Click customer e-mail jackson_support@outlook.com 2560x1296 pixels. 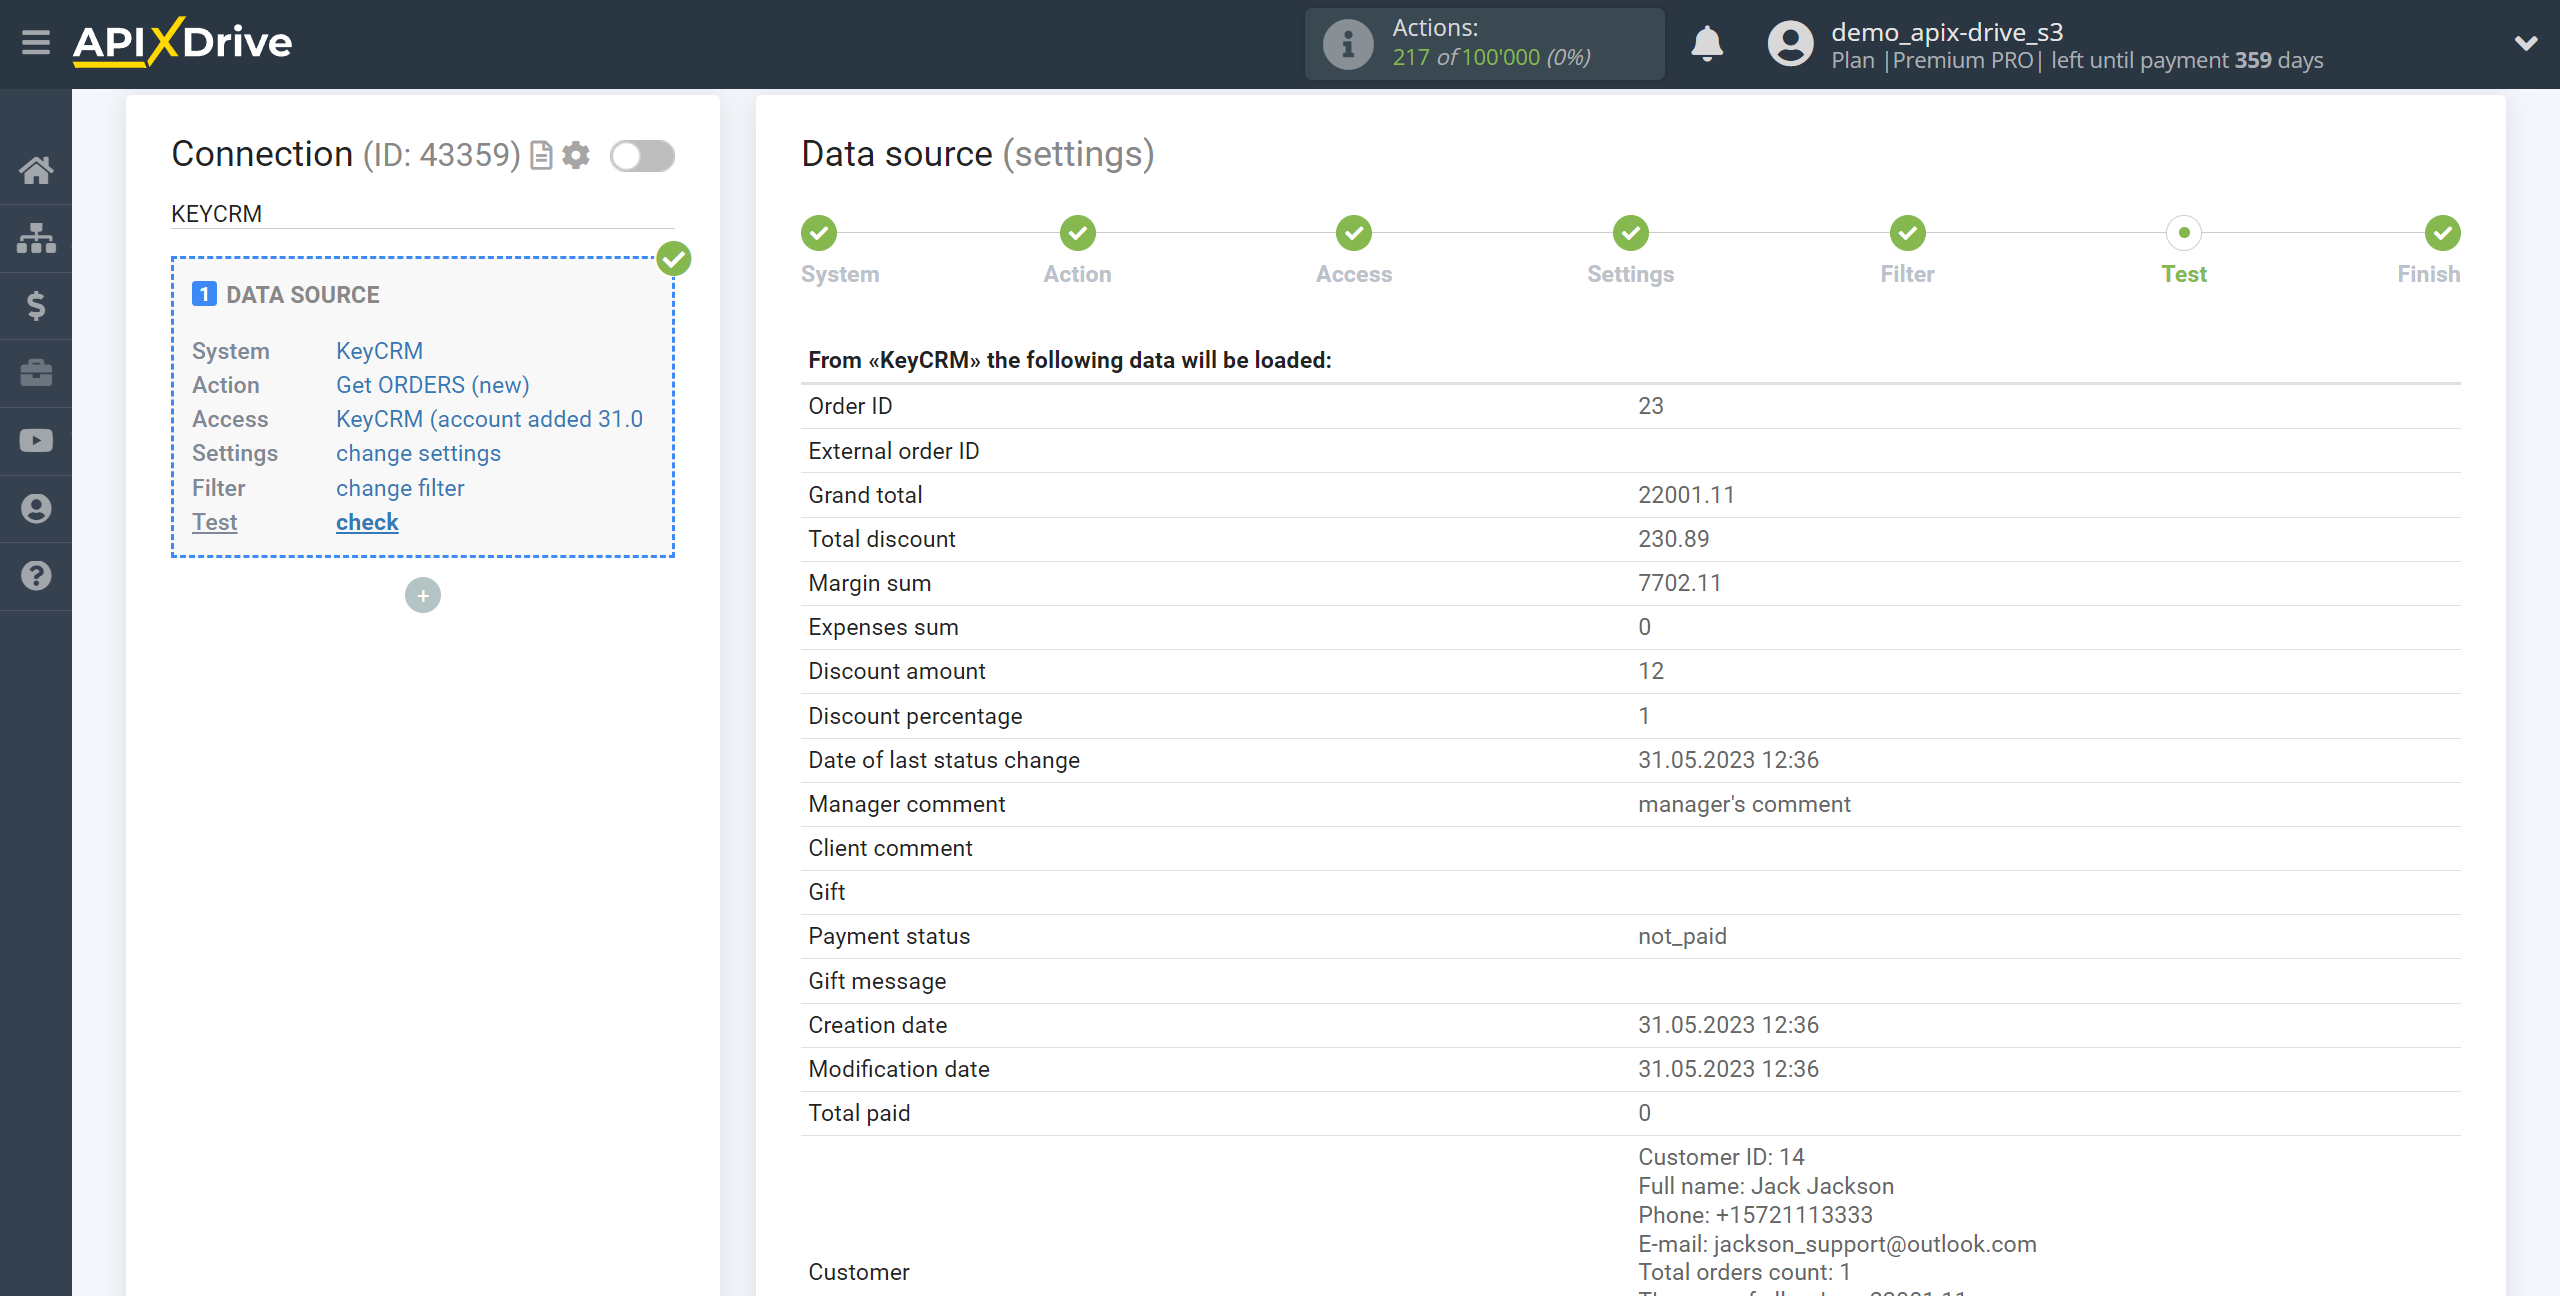1875,1244
